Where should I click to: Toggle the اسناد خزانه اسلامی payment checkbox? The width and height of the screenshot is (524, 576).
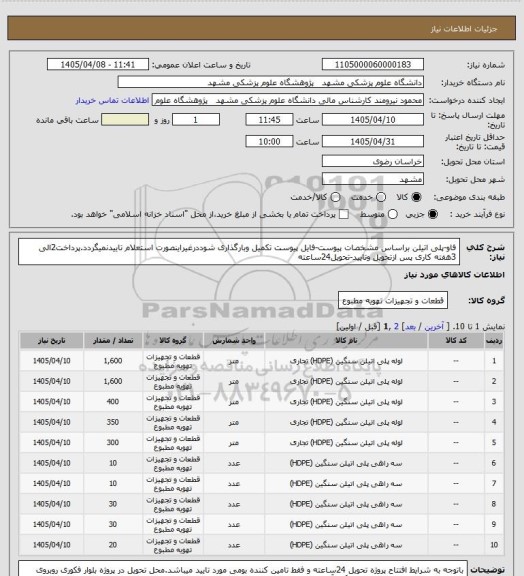(344, 214)
